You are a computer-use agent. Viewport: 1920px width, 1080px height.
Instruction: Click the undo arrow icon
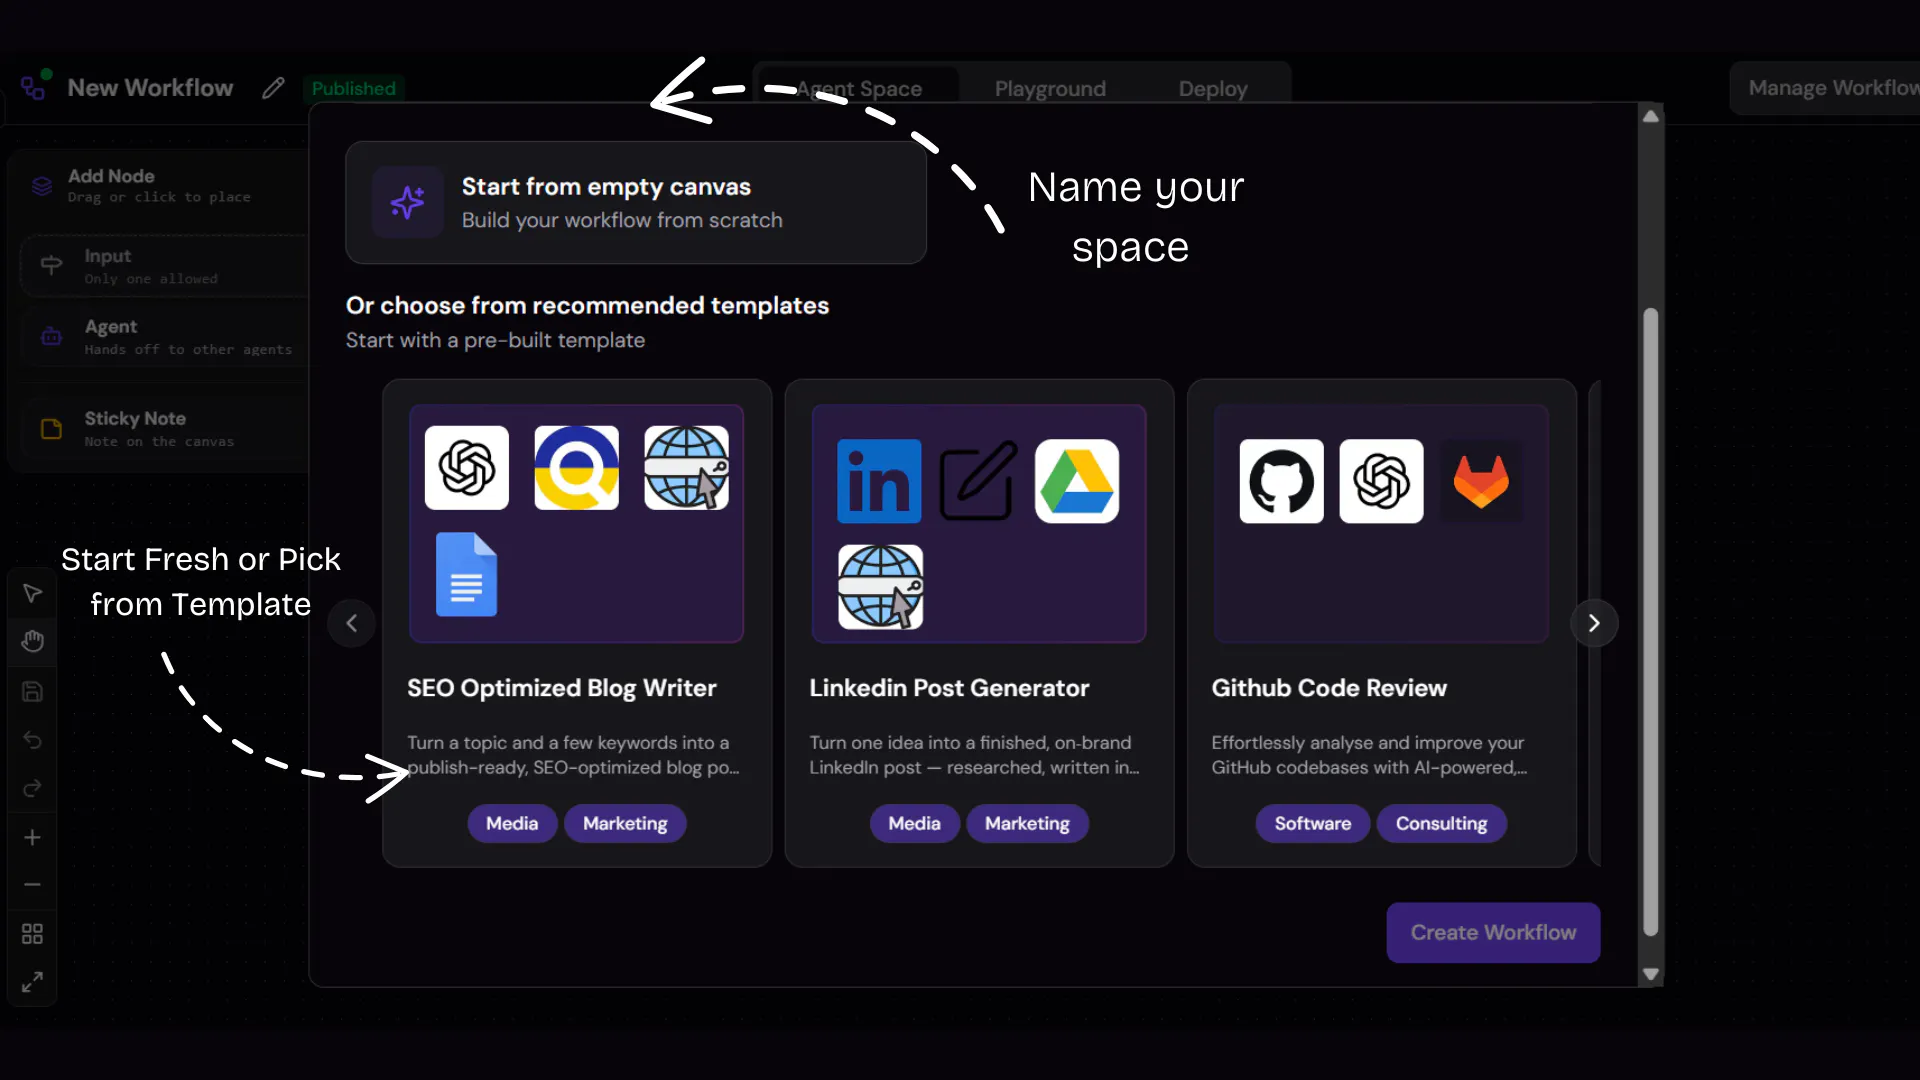(32, 740)
